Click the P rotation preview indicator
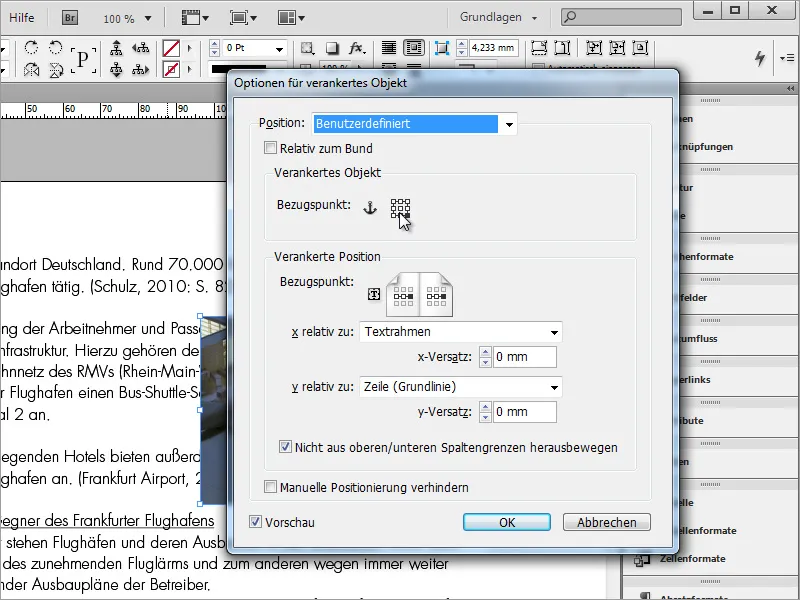Screen dimensions: 800x600 pyautogui.click(x=83, y=59)
